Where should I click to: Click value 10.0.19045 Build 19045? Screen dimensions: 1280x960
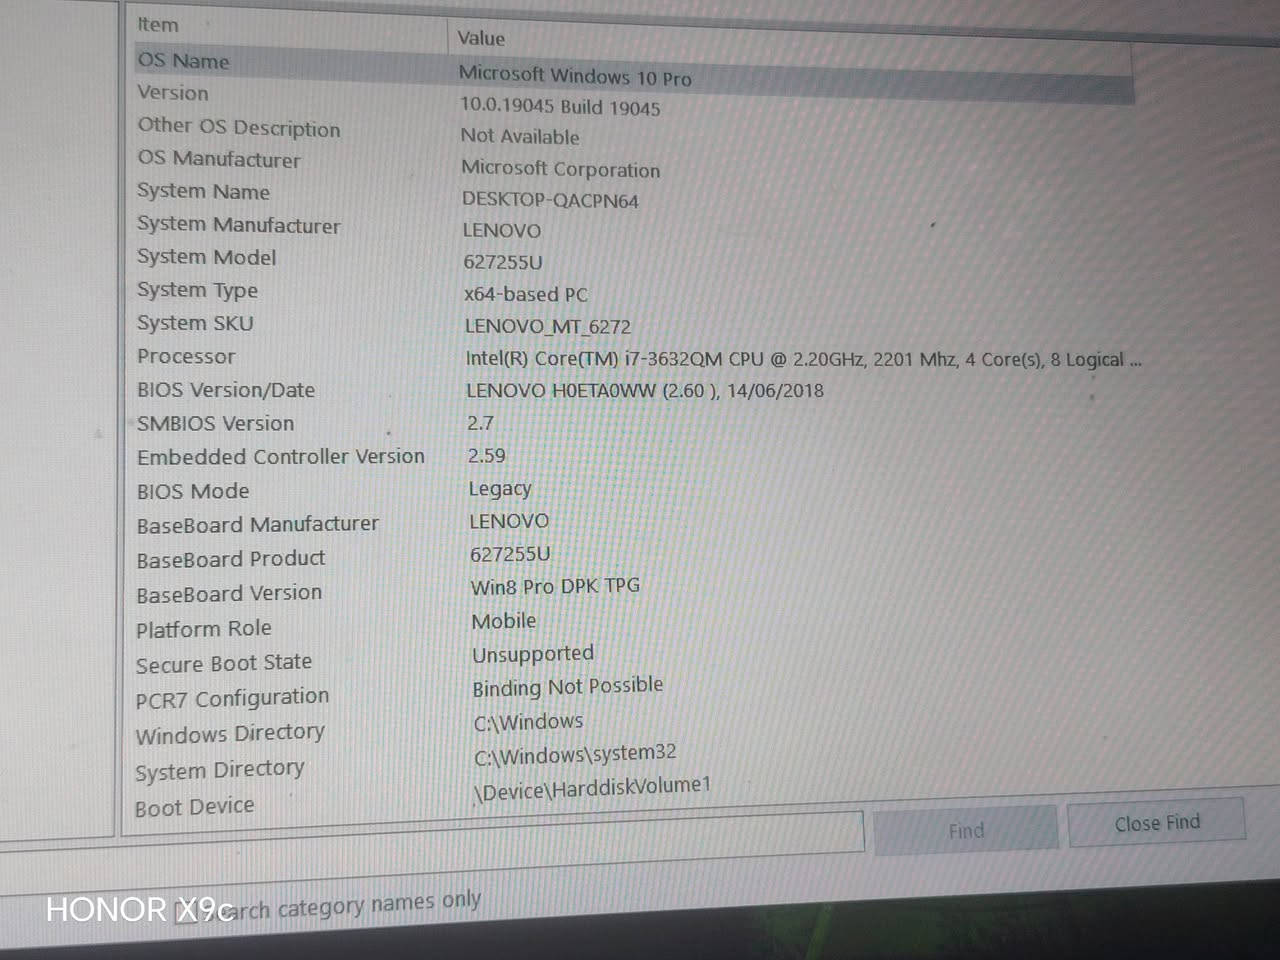point(560,106)
